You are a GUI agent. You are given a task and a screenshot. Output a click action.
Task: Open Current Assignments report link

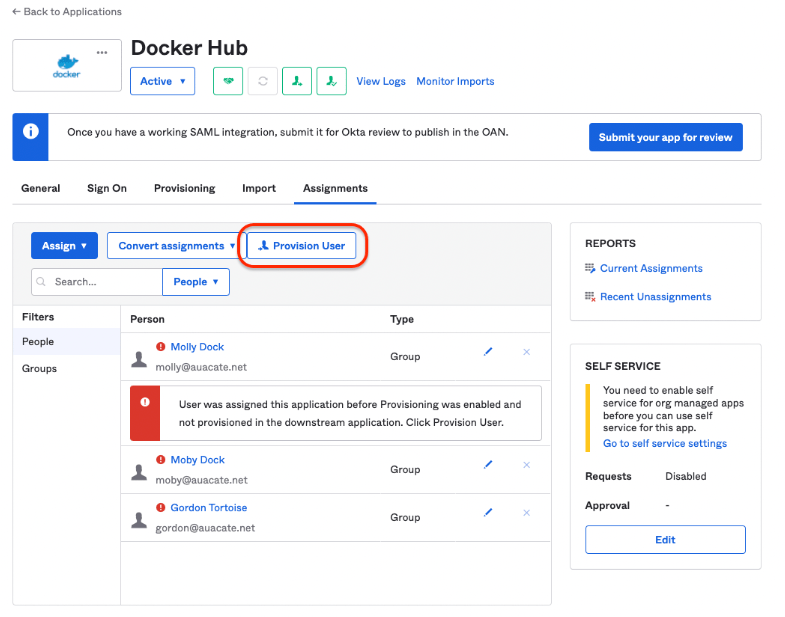[651, 268]
